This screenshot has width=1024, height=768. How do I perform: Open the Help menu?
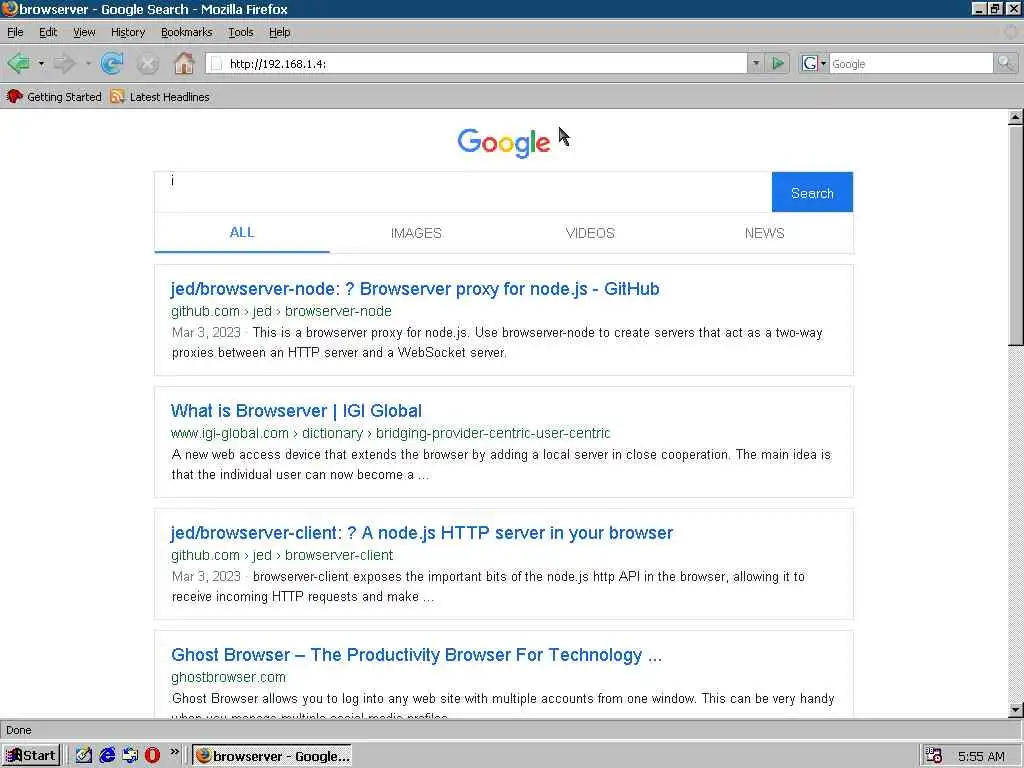280,32
